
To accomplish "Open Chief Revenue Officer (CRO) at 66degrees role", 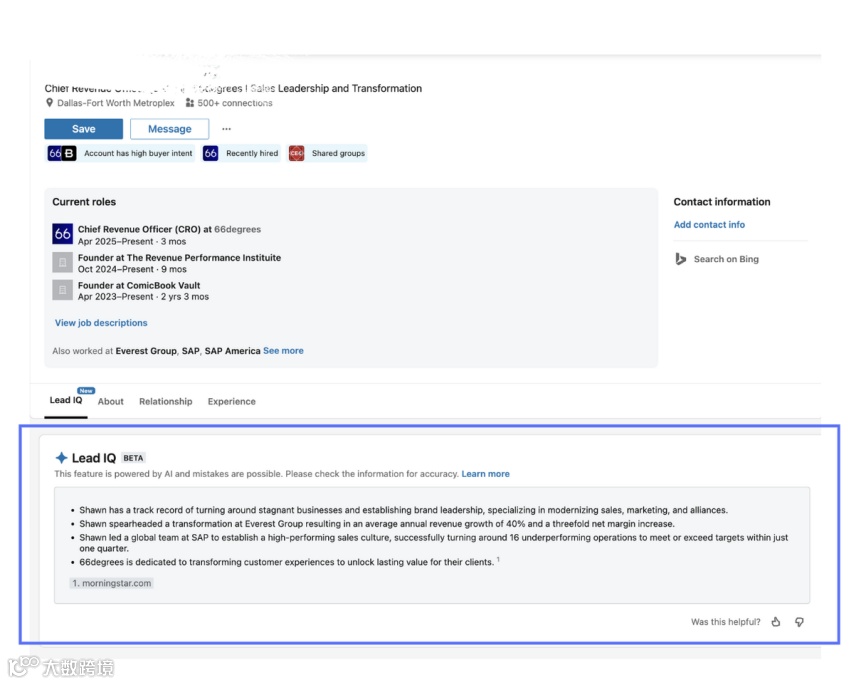I will [169, 229].
